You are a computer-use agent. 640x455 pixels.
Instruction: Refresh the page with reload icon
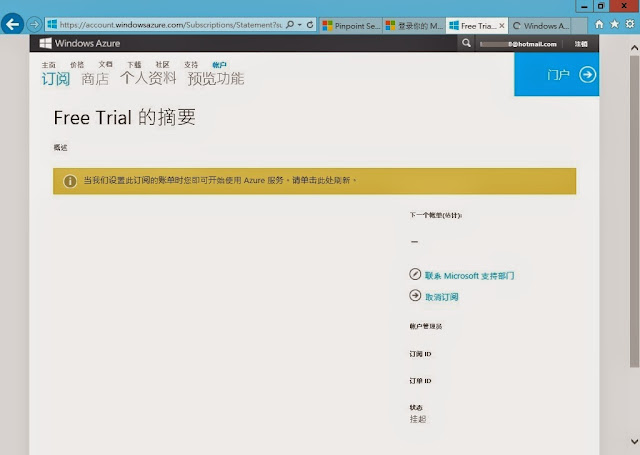click(x=310, y=25)
